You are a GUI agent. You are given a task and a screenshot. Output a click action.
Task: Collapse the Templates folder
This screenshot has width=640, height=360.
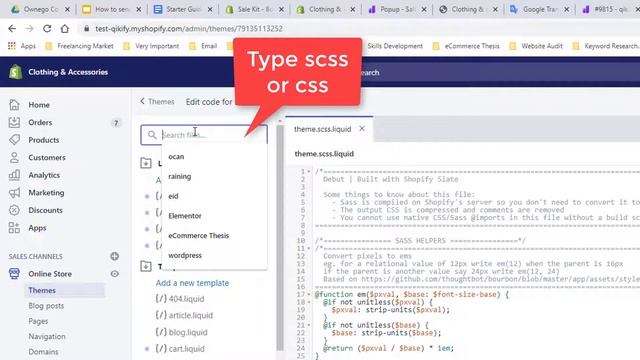pyautogui.click(x=146, y=266)
